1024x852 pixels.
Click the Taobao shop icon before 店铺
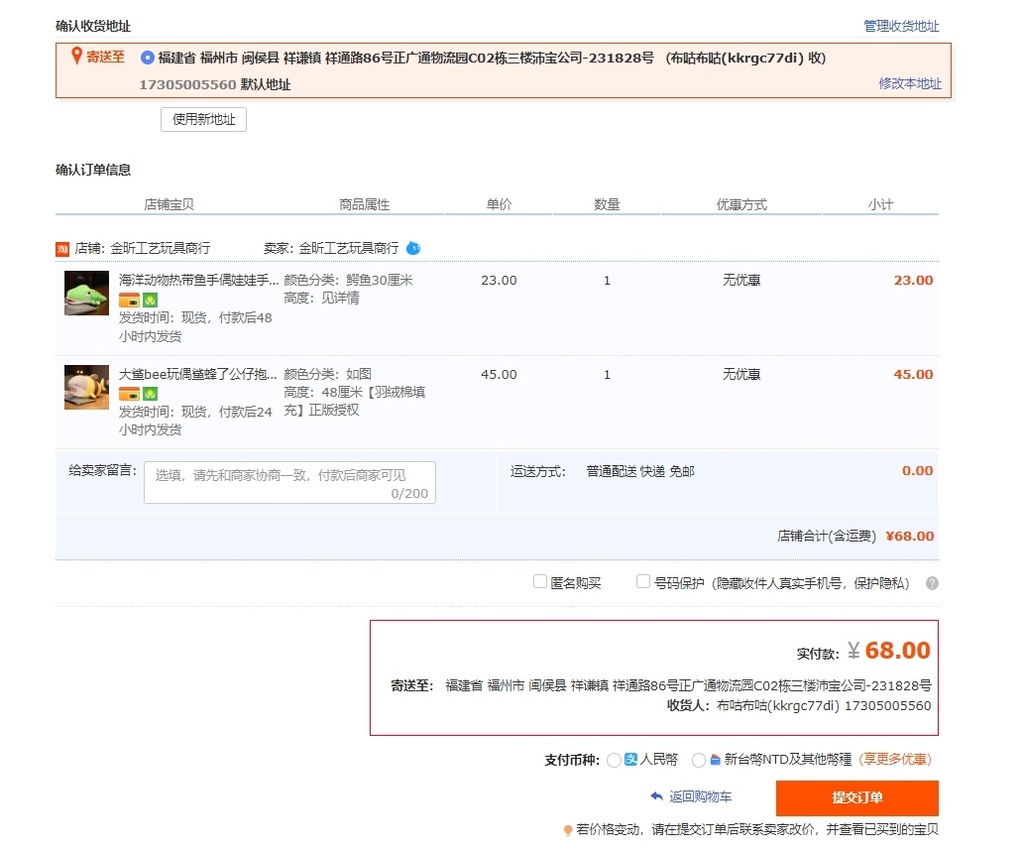point(62,249)
